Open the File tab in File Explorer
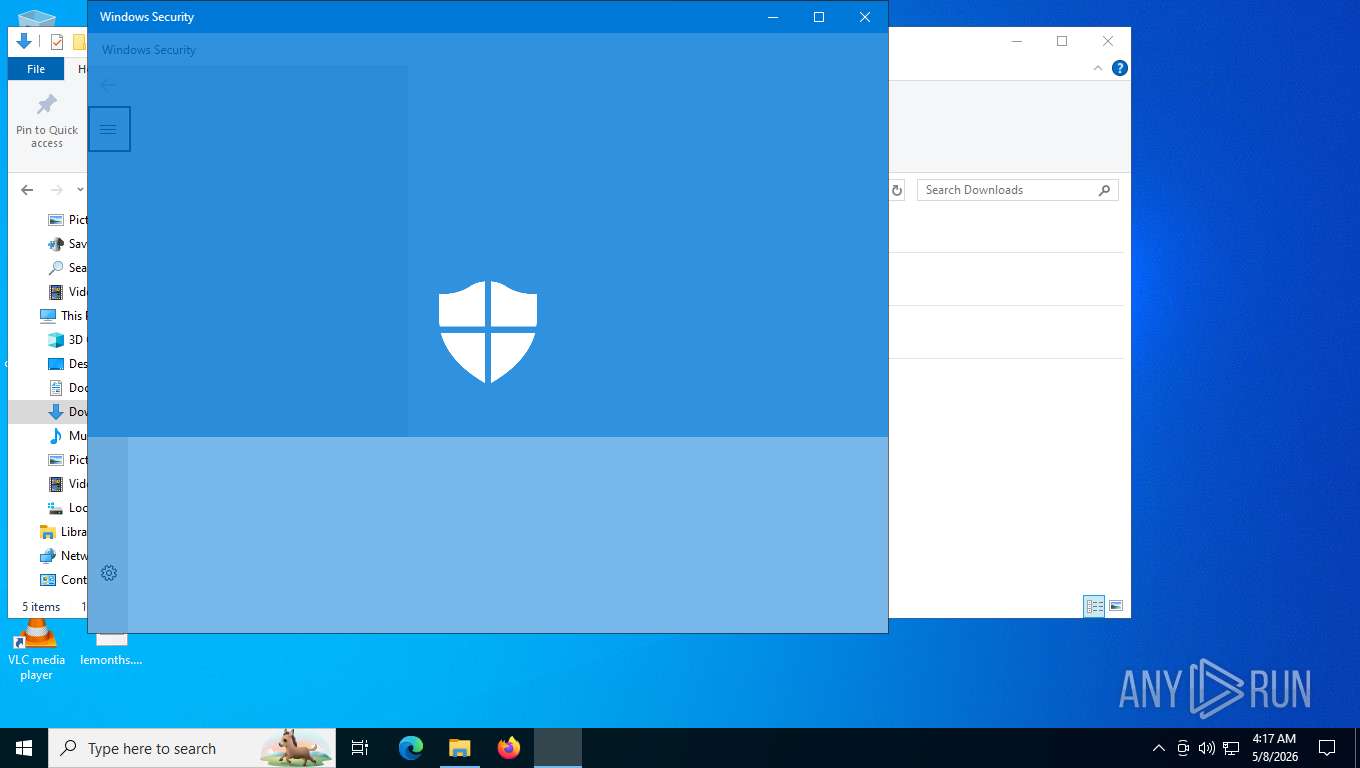 [36, 69]
